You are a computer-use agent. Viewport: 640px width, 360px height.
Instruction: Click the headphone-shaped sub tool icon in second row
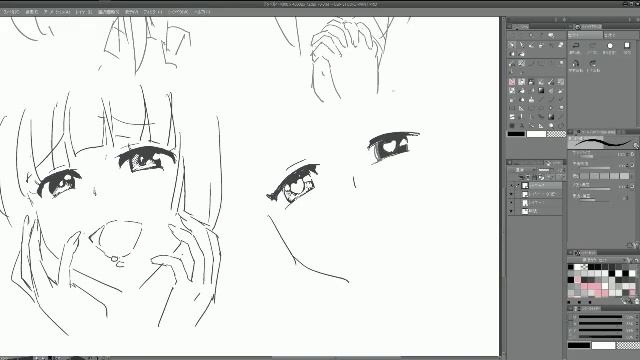[576, 63]
